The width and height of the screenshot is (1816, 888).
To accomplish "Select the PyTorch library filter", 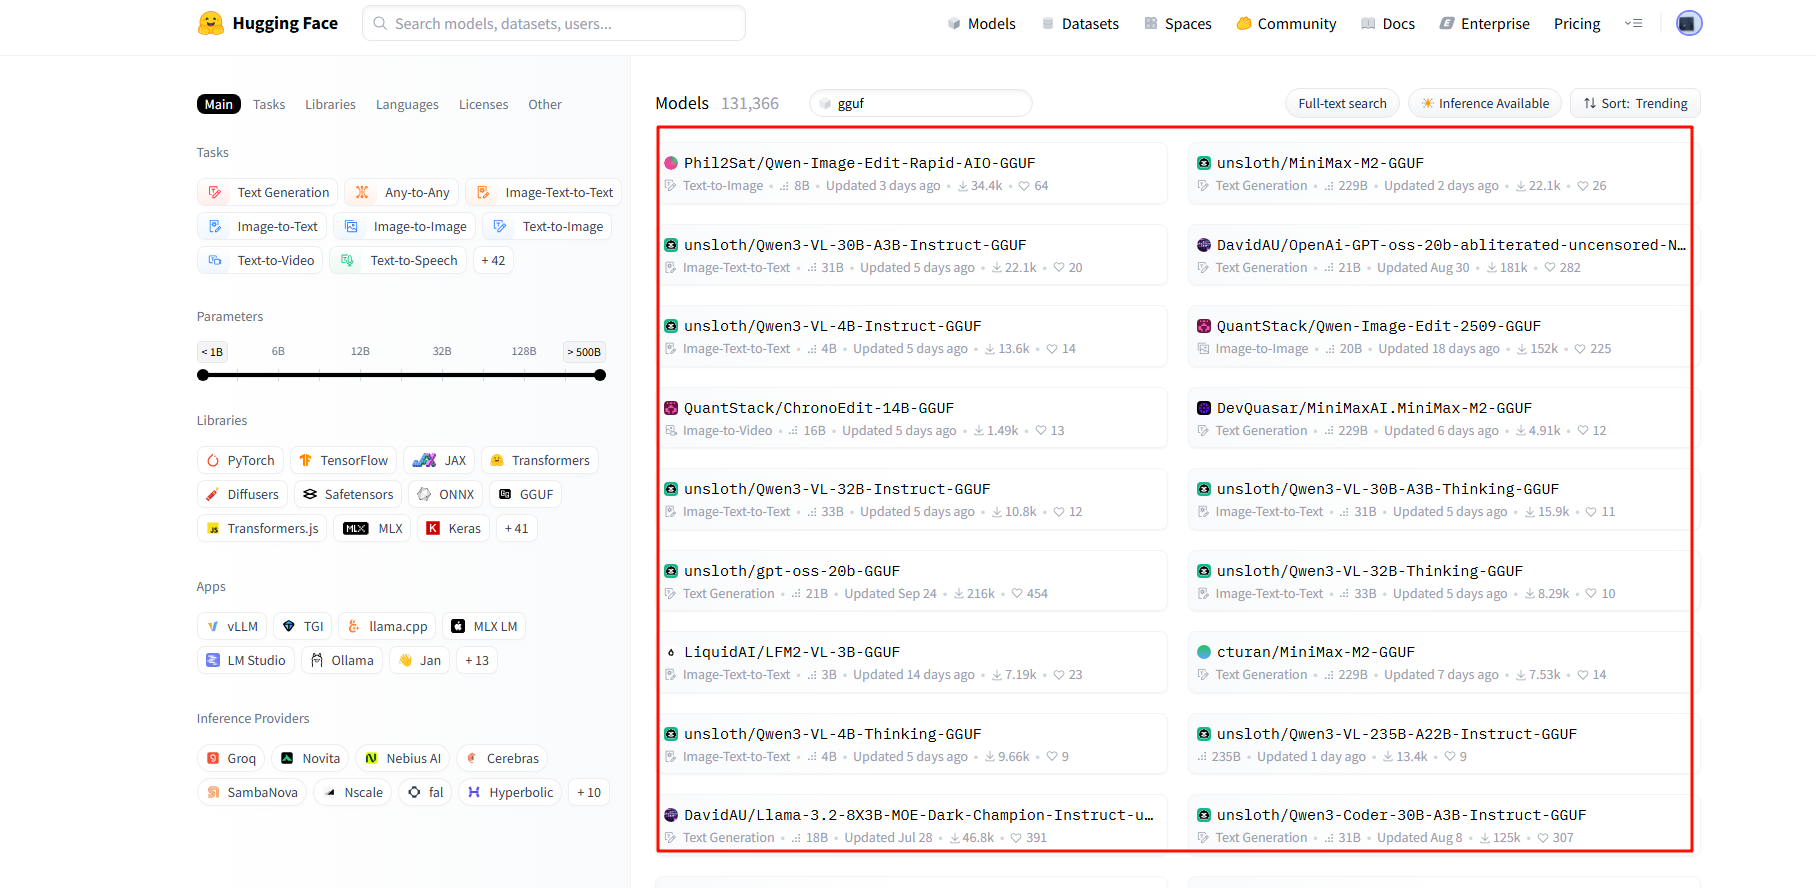I will [240, 461].
